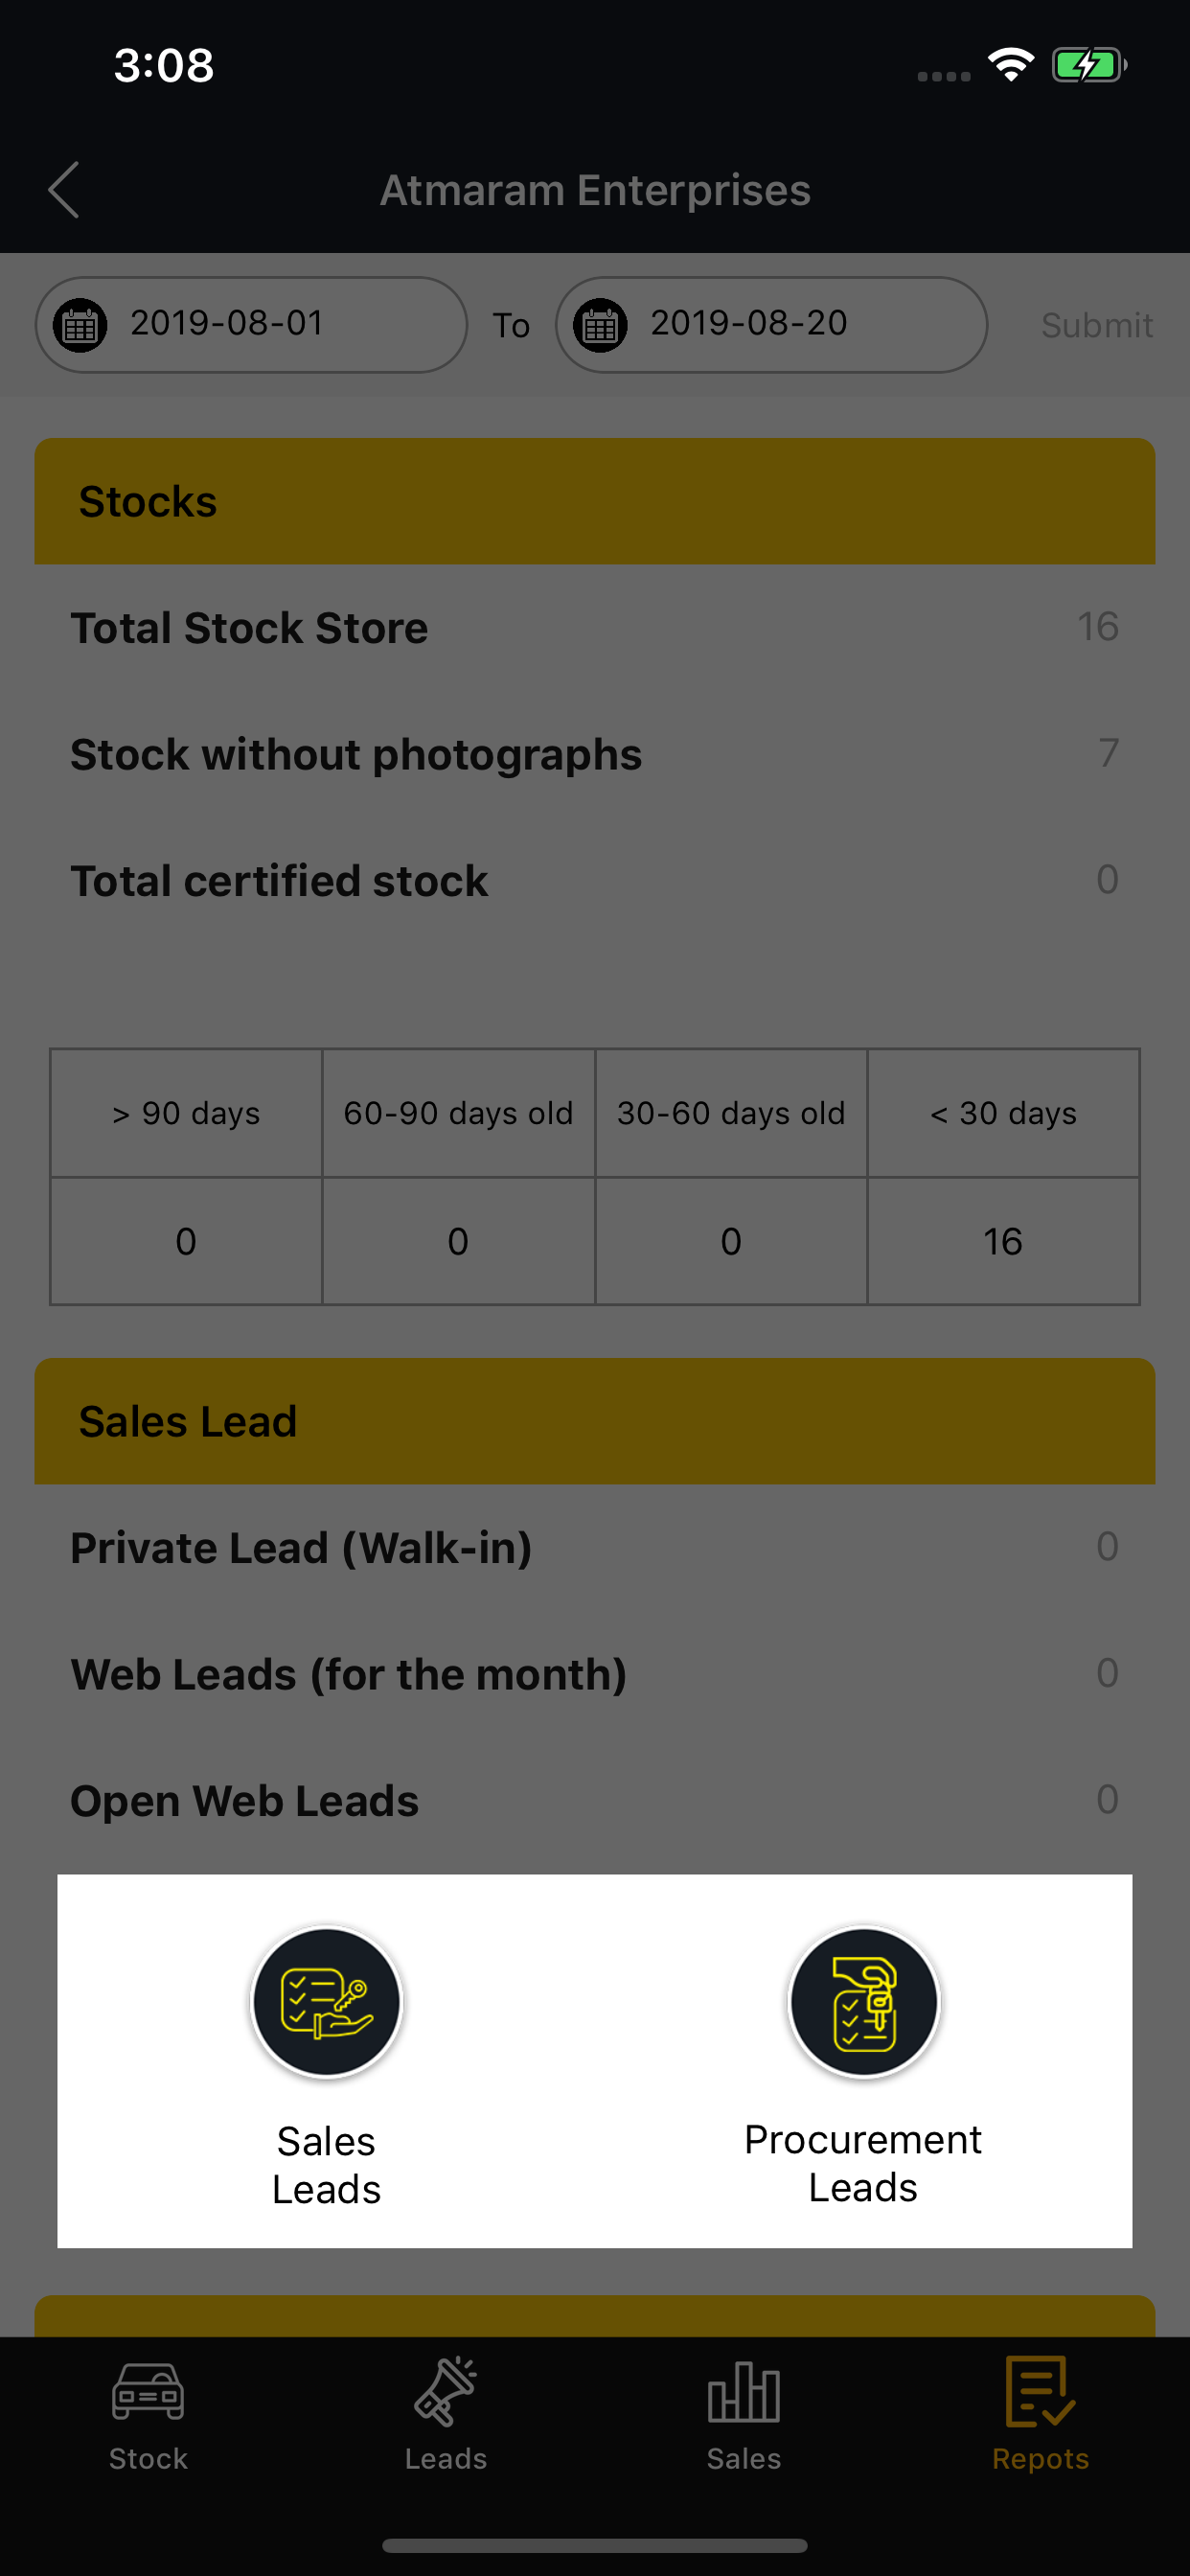Tap the under 30 days stock count

(1003, 1241)
